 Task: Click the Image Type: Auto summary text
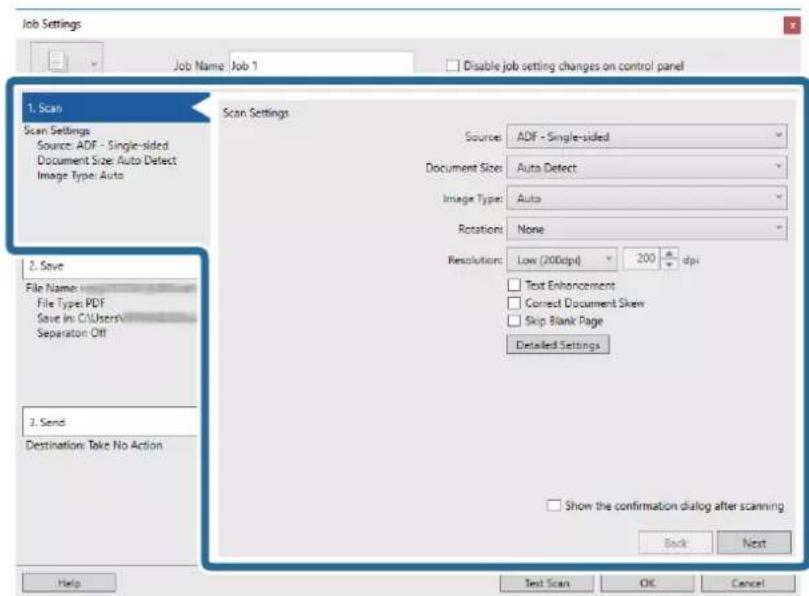coord(80,175)
